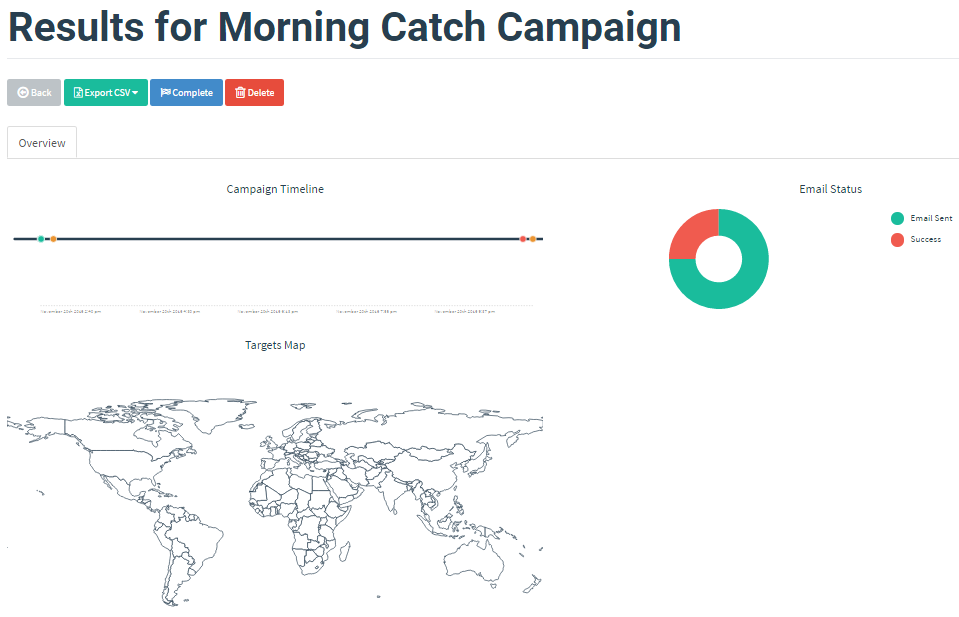This screenshot has height=617, width=959.
Task: Select the last orange timeline dot
Action: (533, 239)
